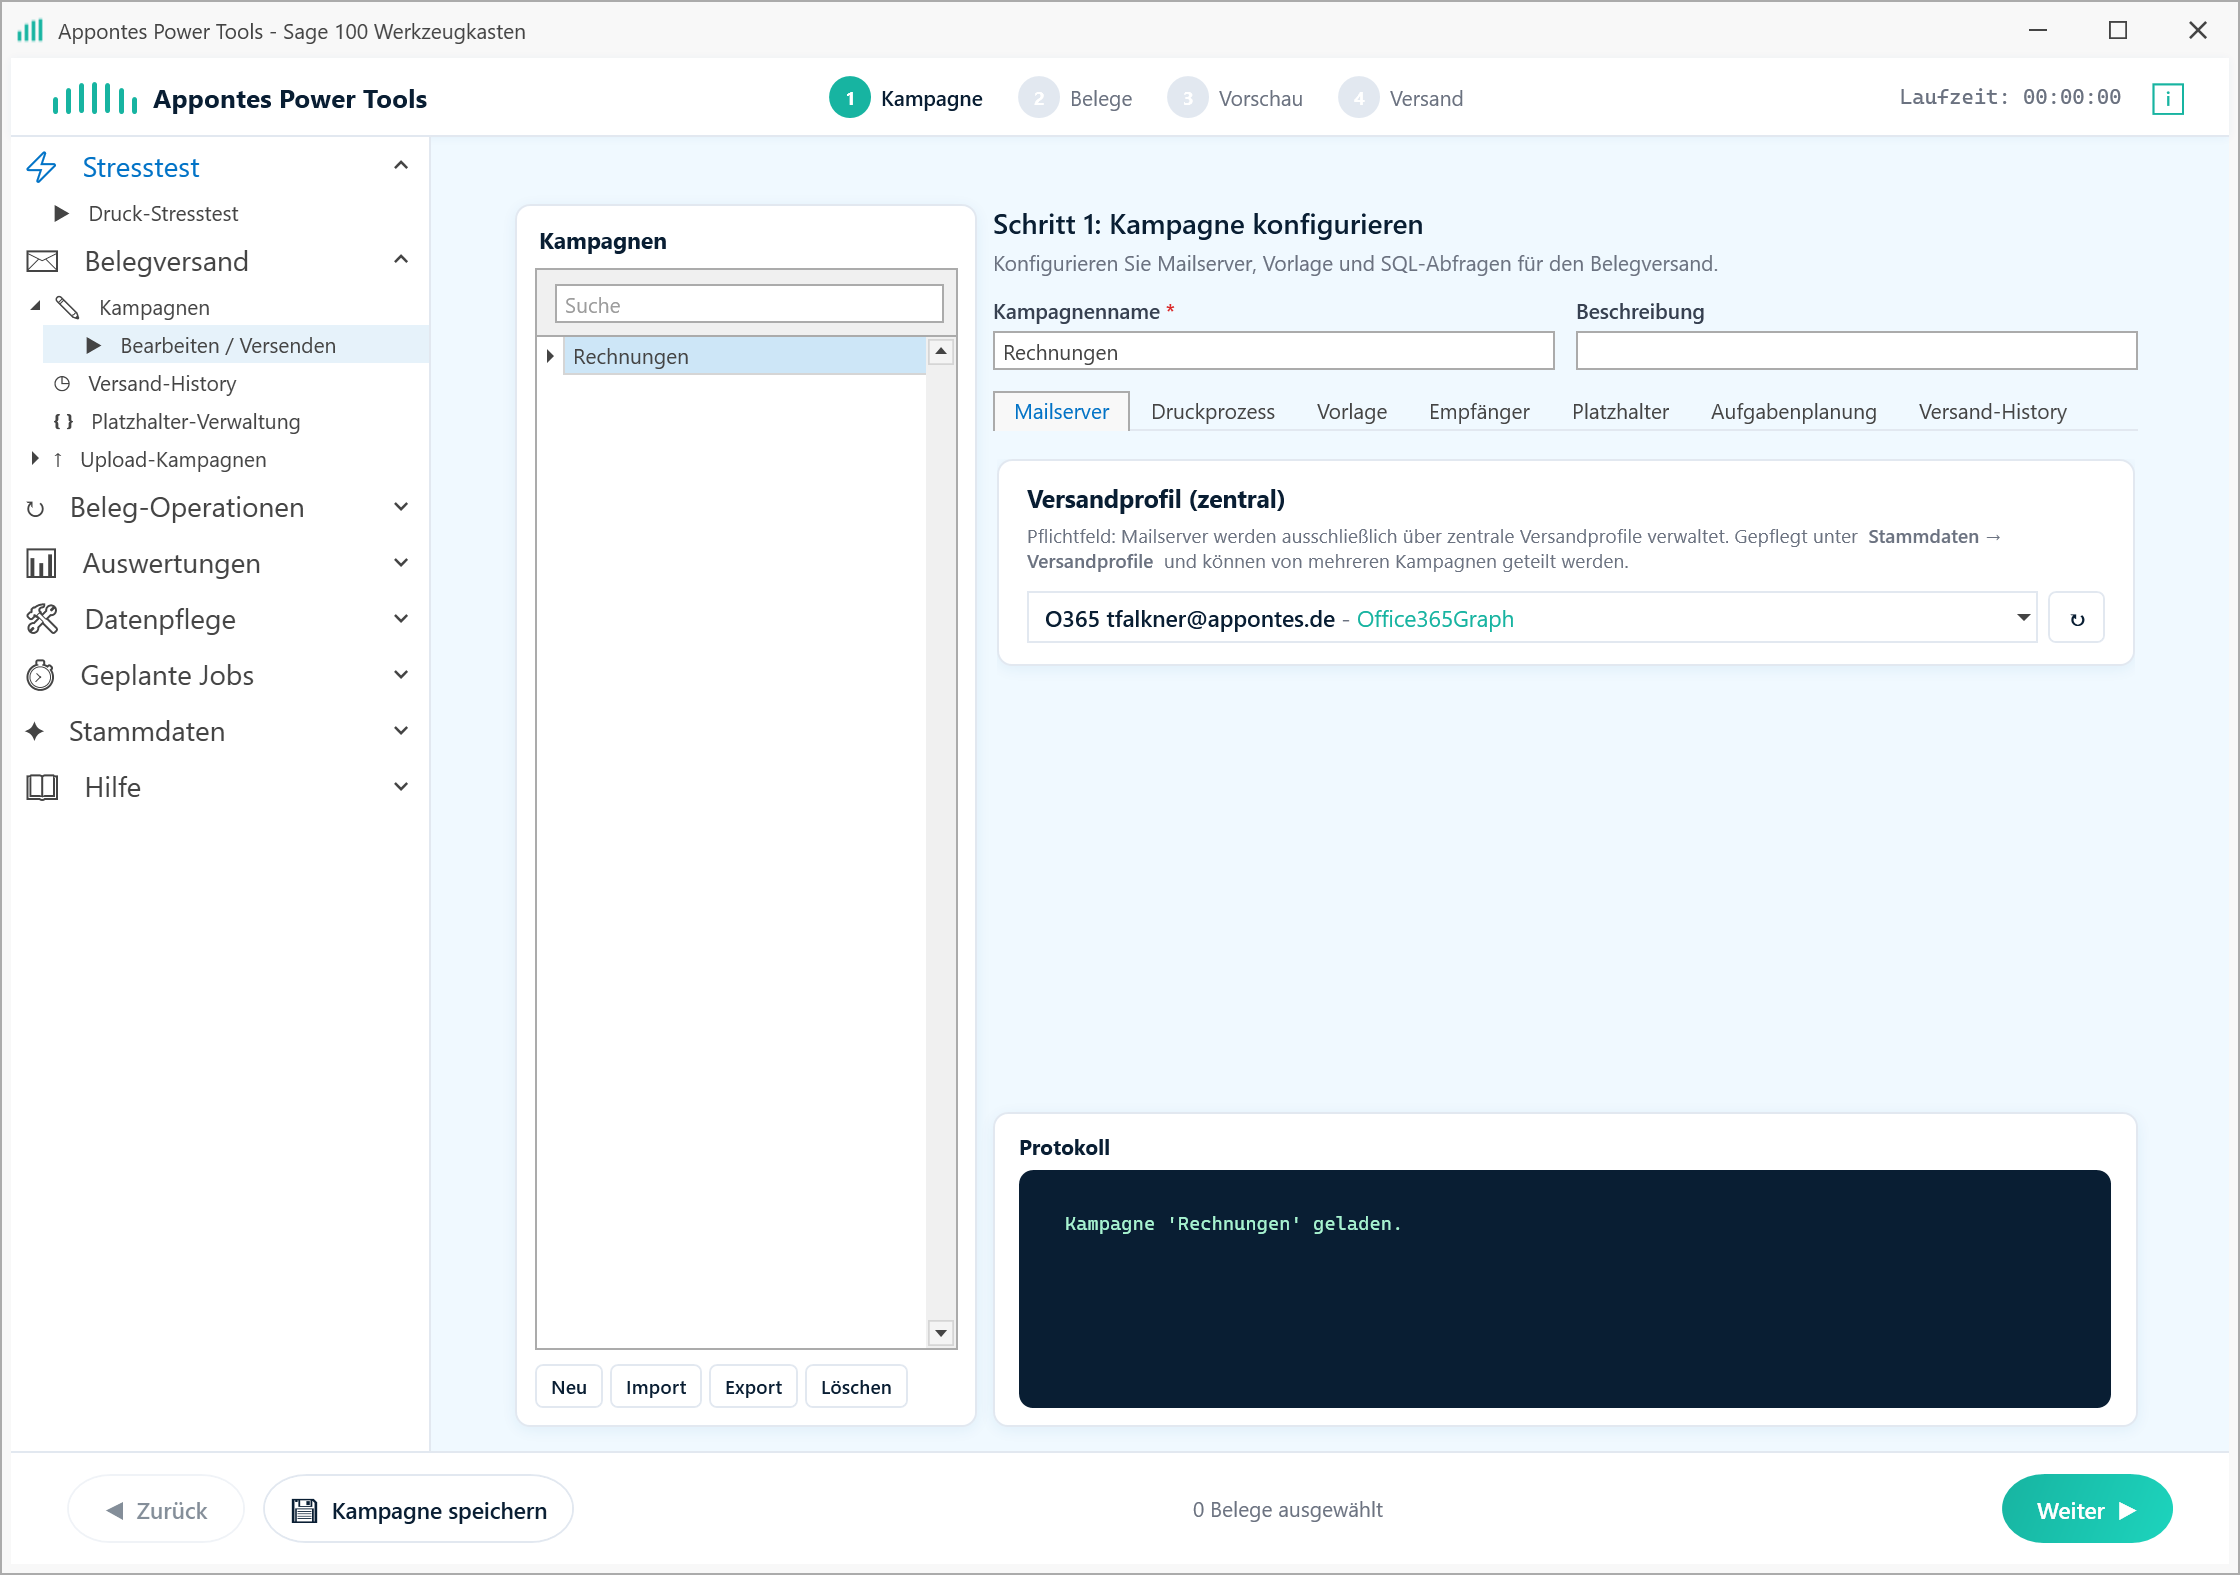Expand the Geplante Jobs section chevron
2240x1575 pixels.
point(401,675)
